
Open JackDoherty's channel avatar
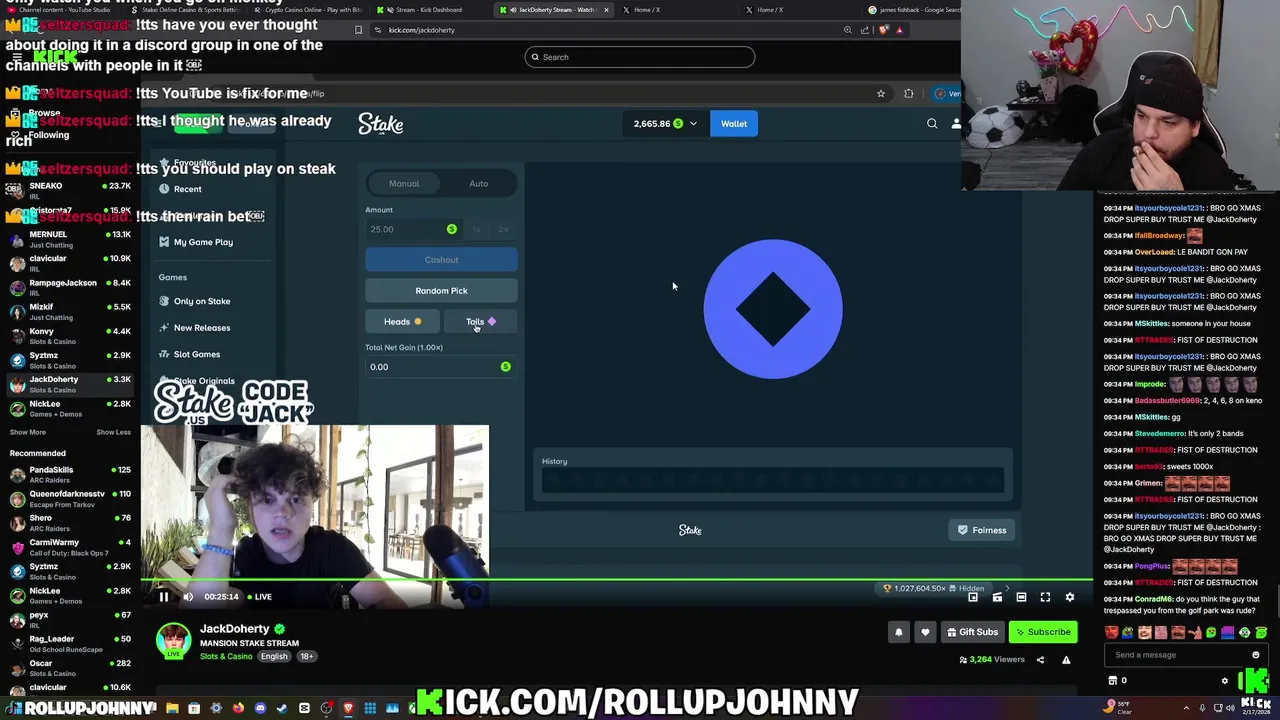click(x=173, y=641)
